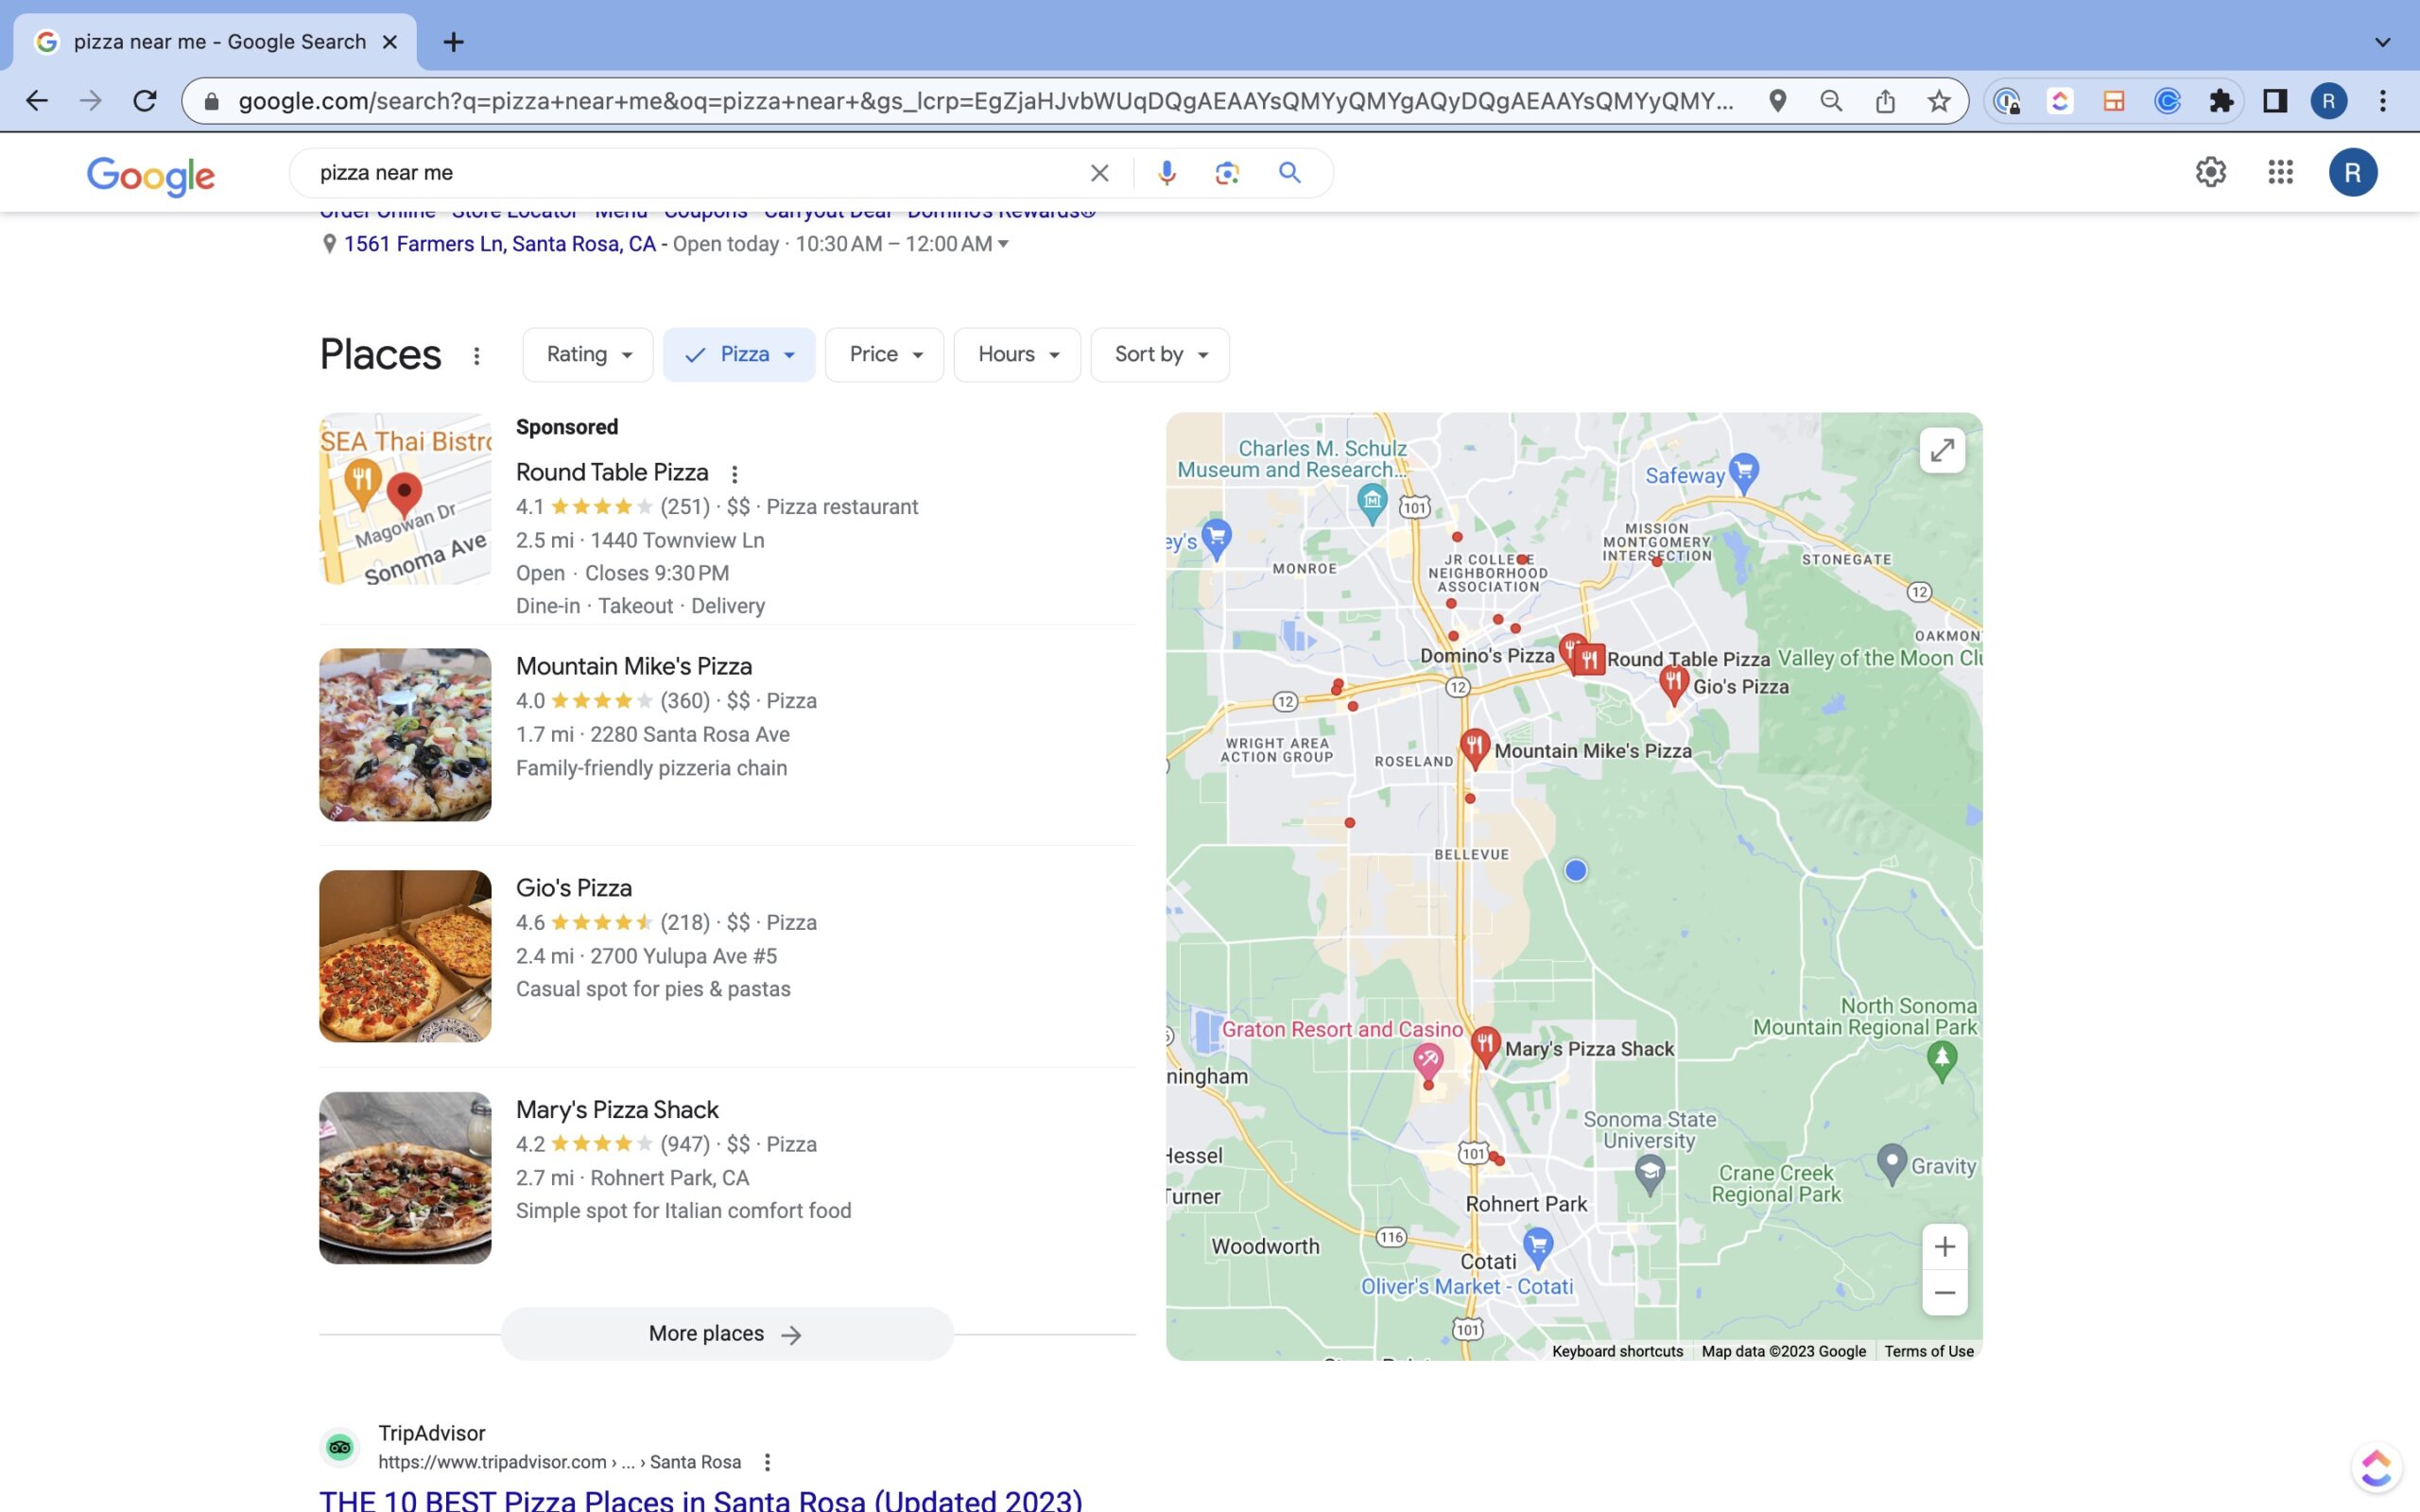Click the share icon in address bar
Image resolution: width=2420 pixels, height=1512 pixels.
point(1885,101)
